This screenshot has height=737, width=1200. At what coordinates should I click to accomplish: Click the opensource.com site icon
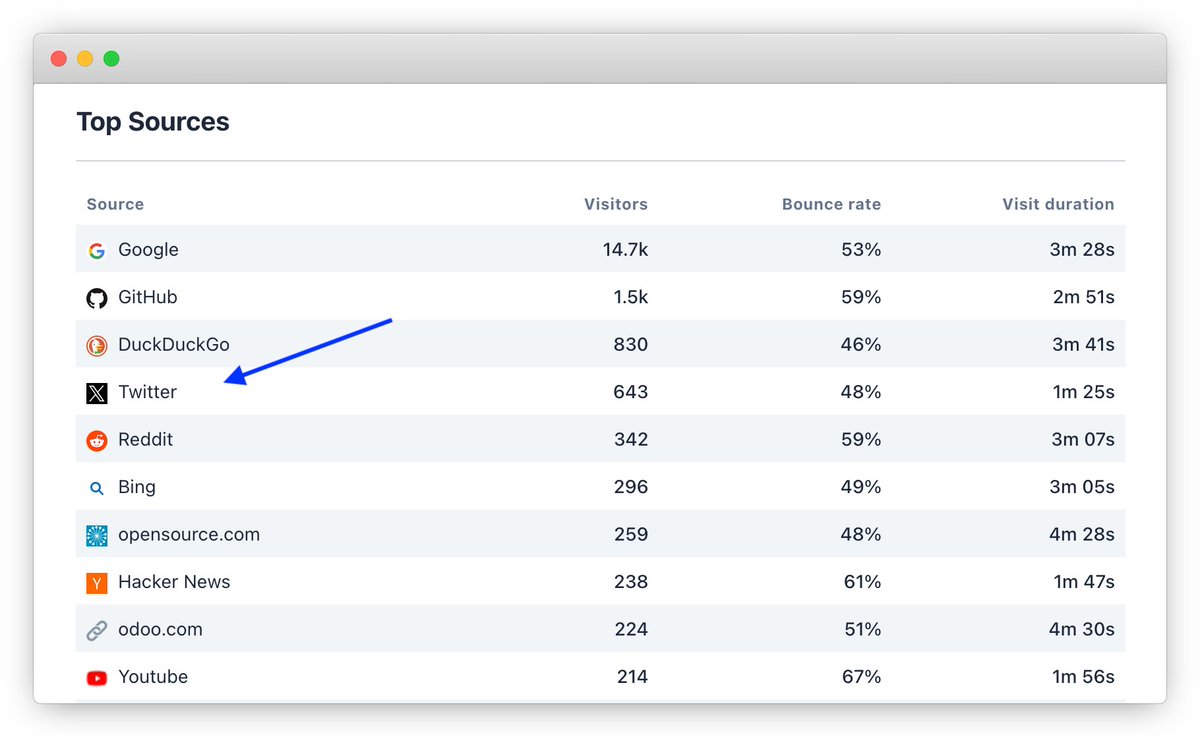96,534
